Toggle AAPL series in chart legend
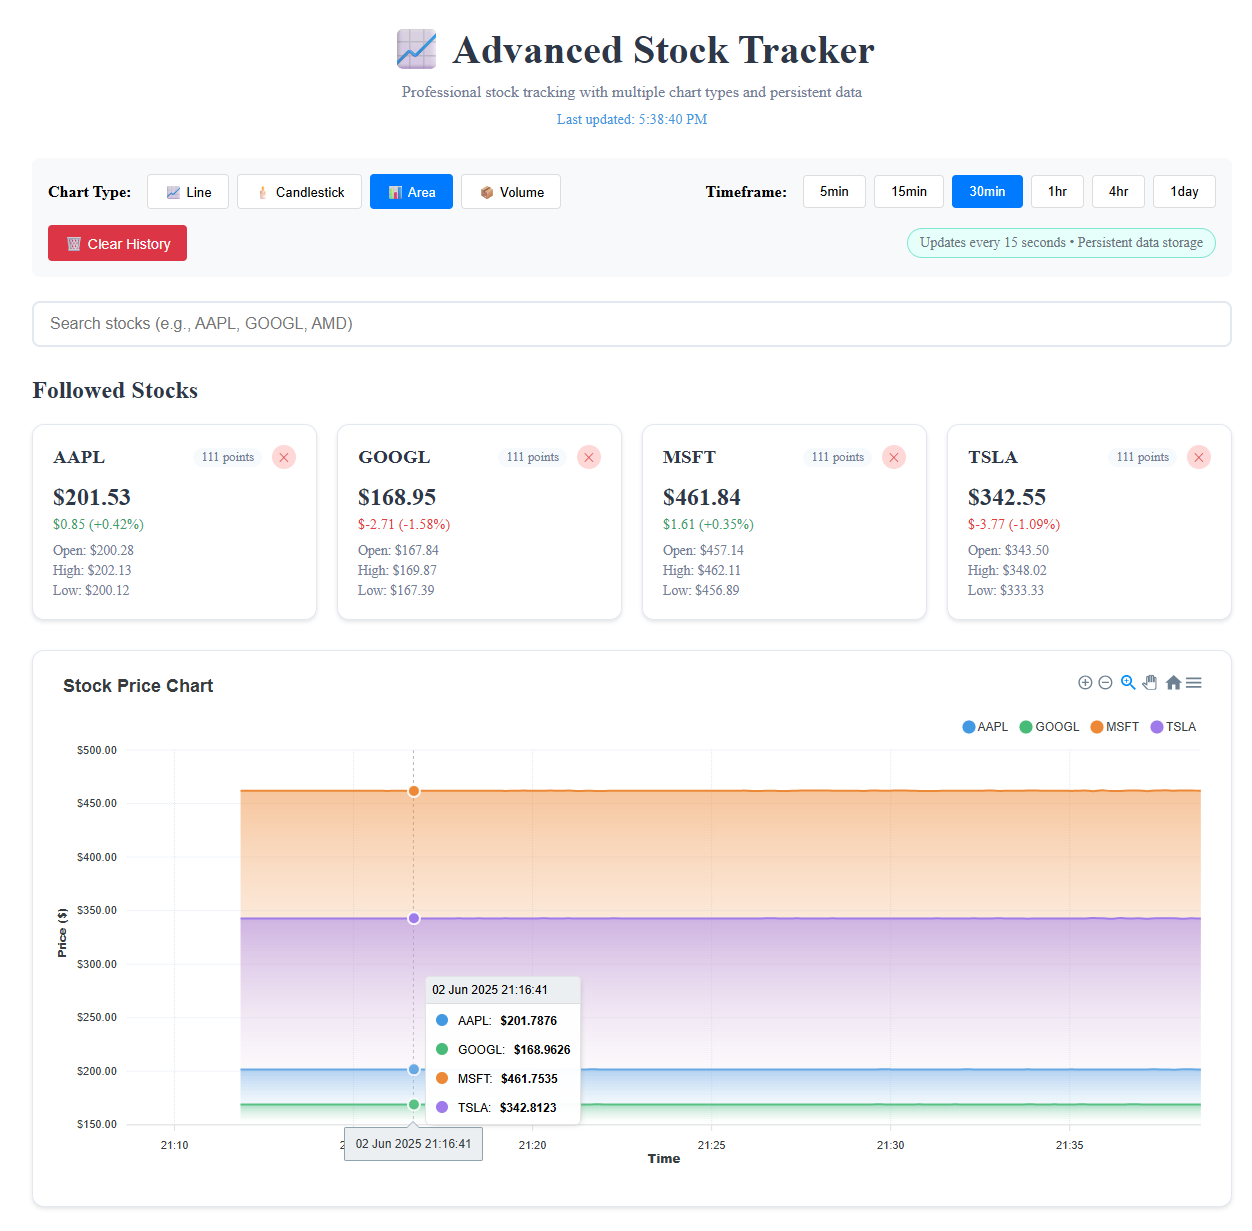 [x=986, y=727]
